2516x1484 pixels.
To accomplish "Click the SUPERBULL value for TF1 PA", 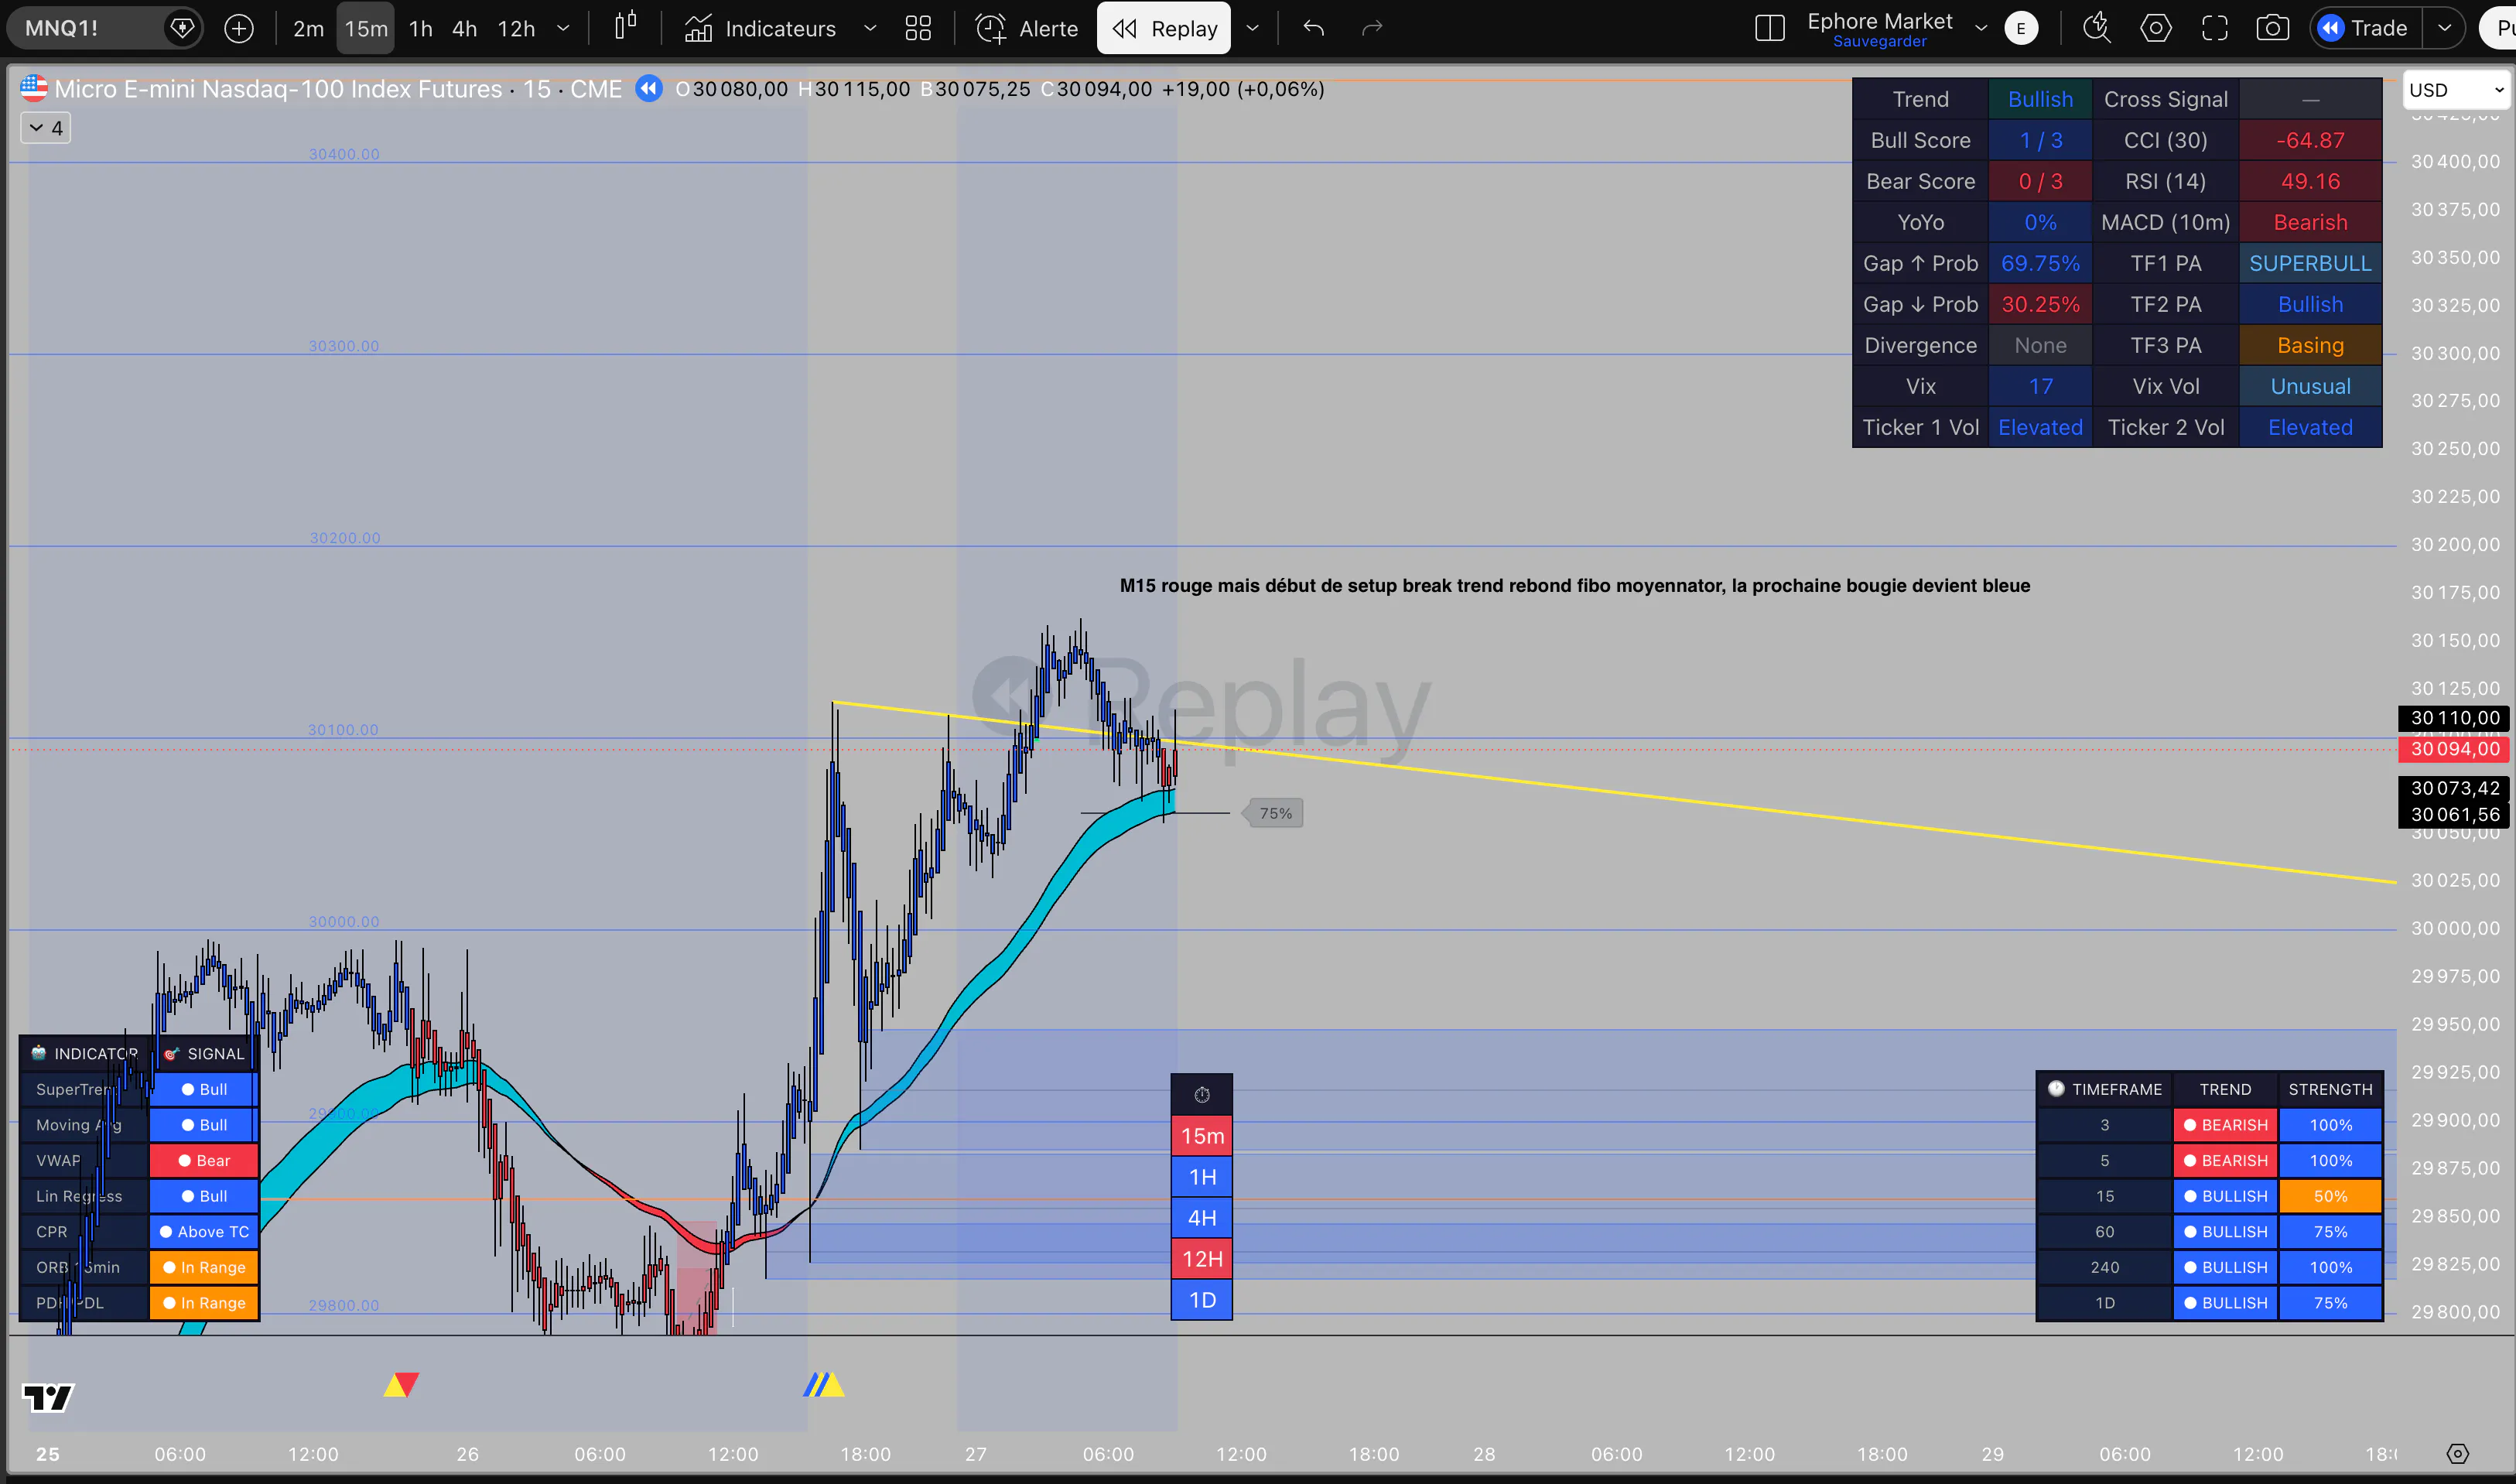I will [2310, 264].
